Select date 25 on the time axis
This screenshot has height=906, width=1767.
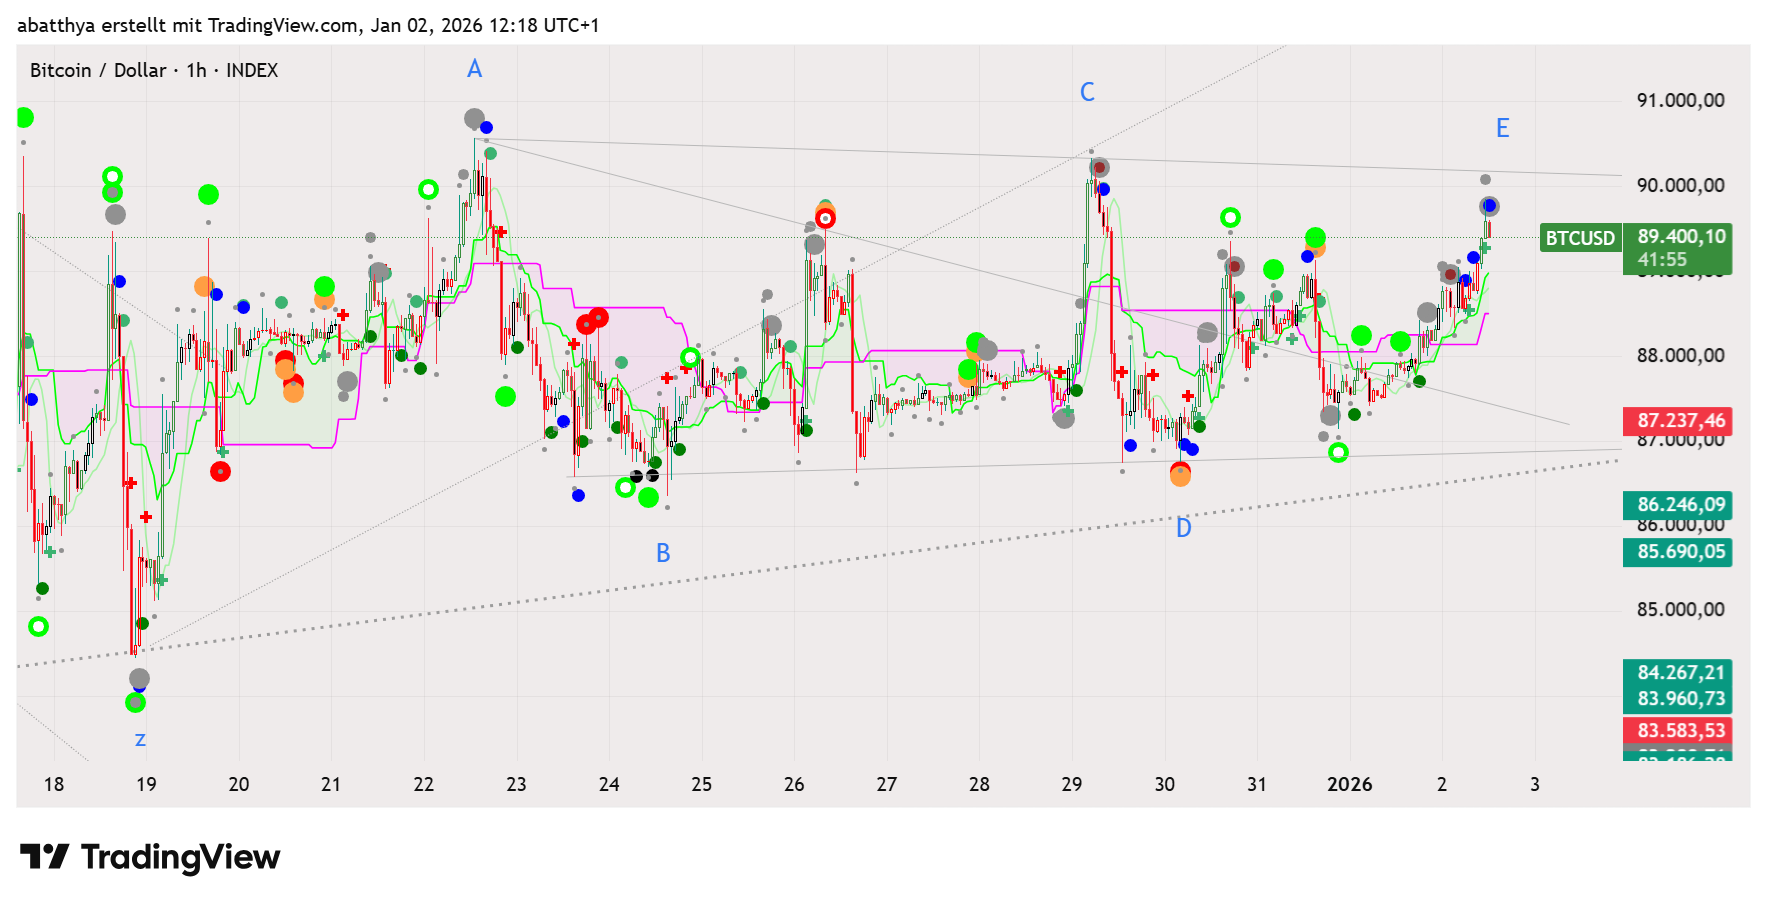coord(701,785)
